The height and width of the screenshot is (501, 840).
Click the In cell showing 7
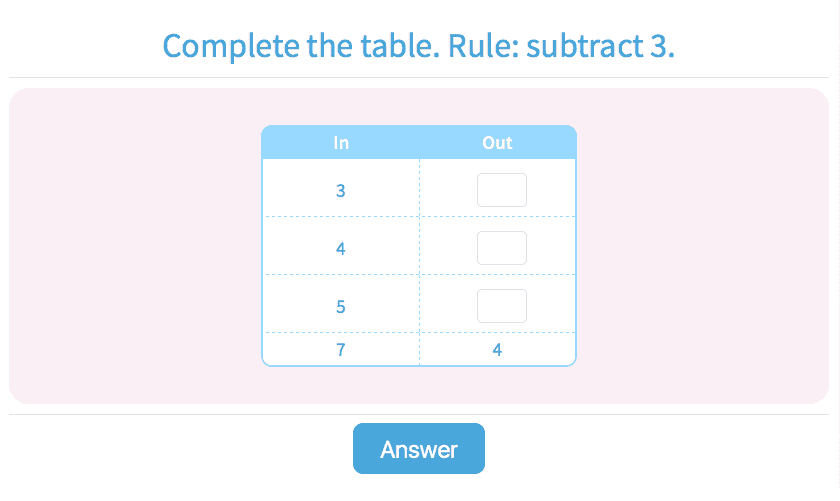[x=341, y=350]
